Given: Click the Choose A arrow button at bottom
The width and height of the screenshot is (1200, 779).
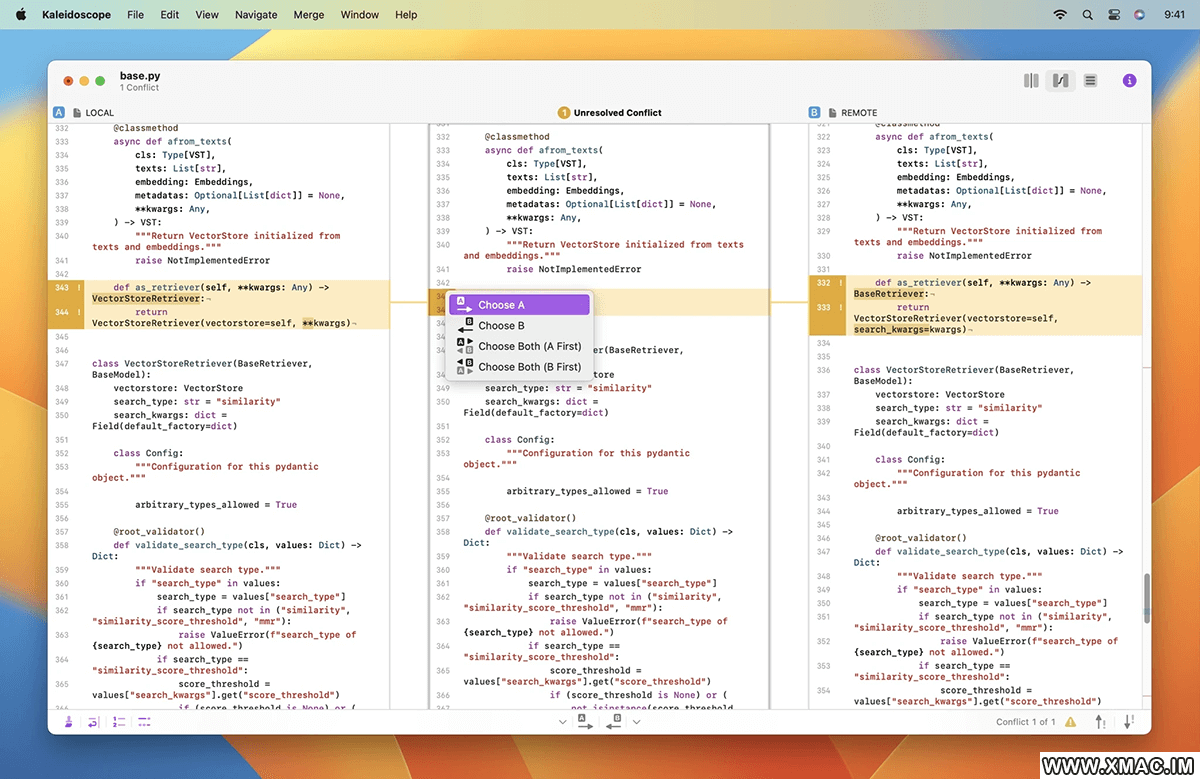Looking at the screenshot, I should click(x=585, y=721).
